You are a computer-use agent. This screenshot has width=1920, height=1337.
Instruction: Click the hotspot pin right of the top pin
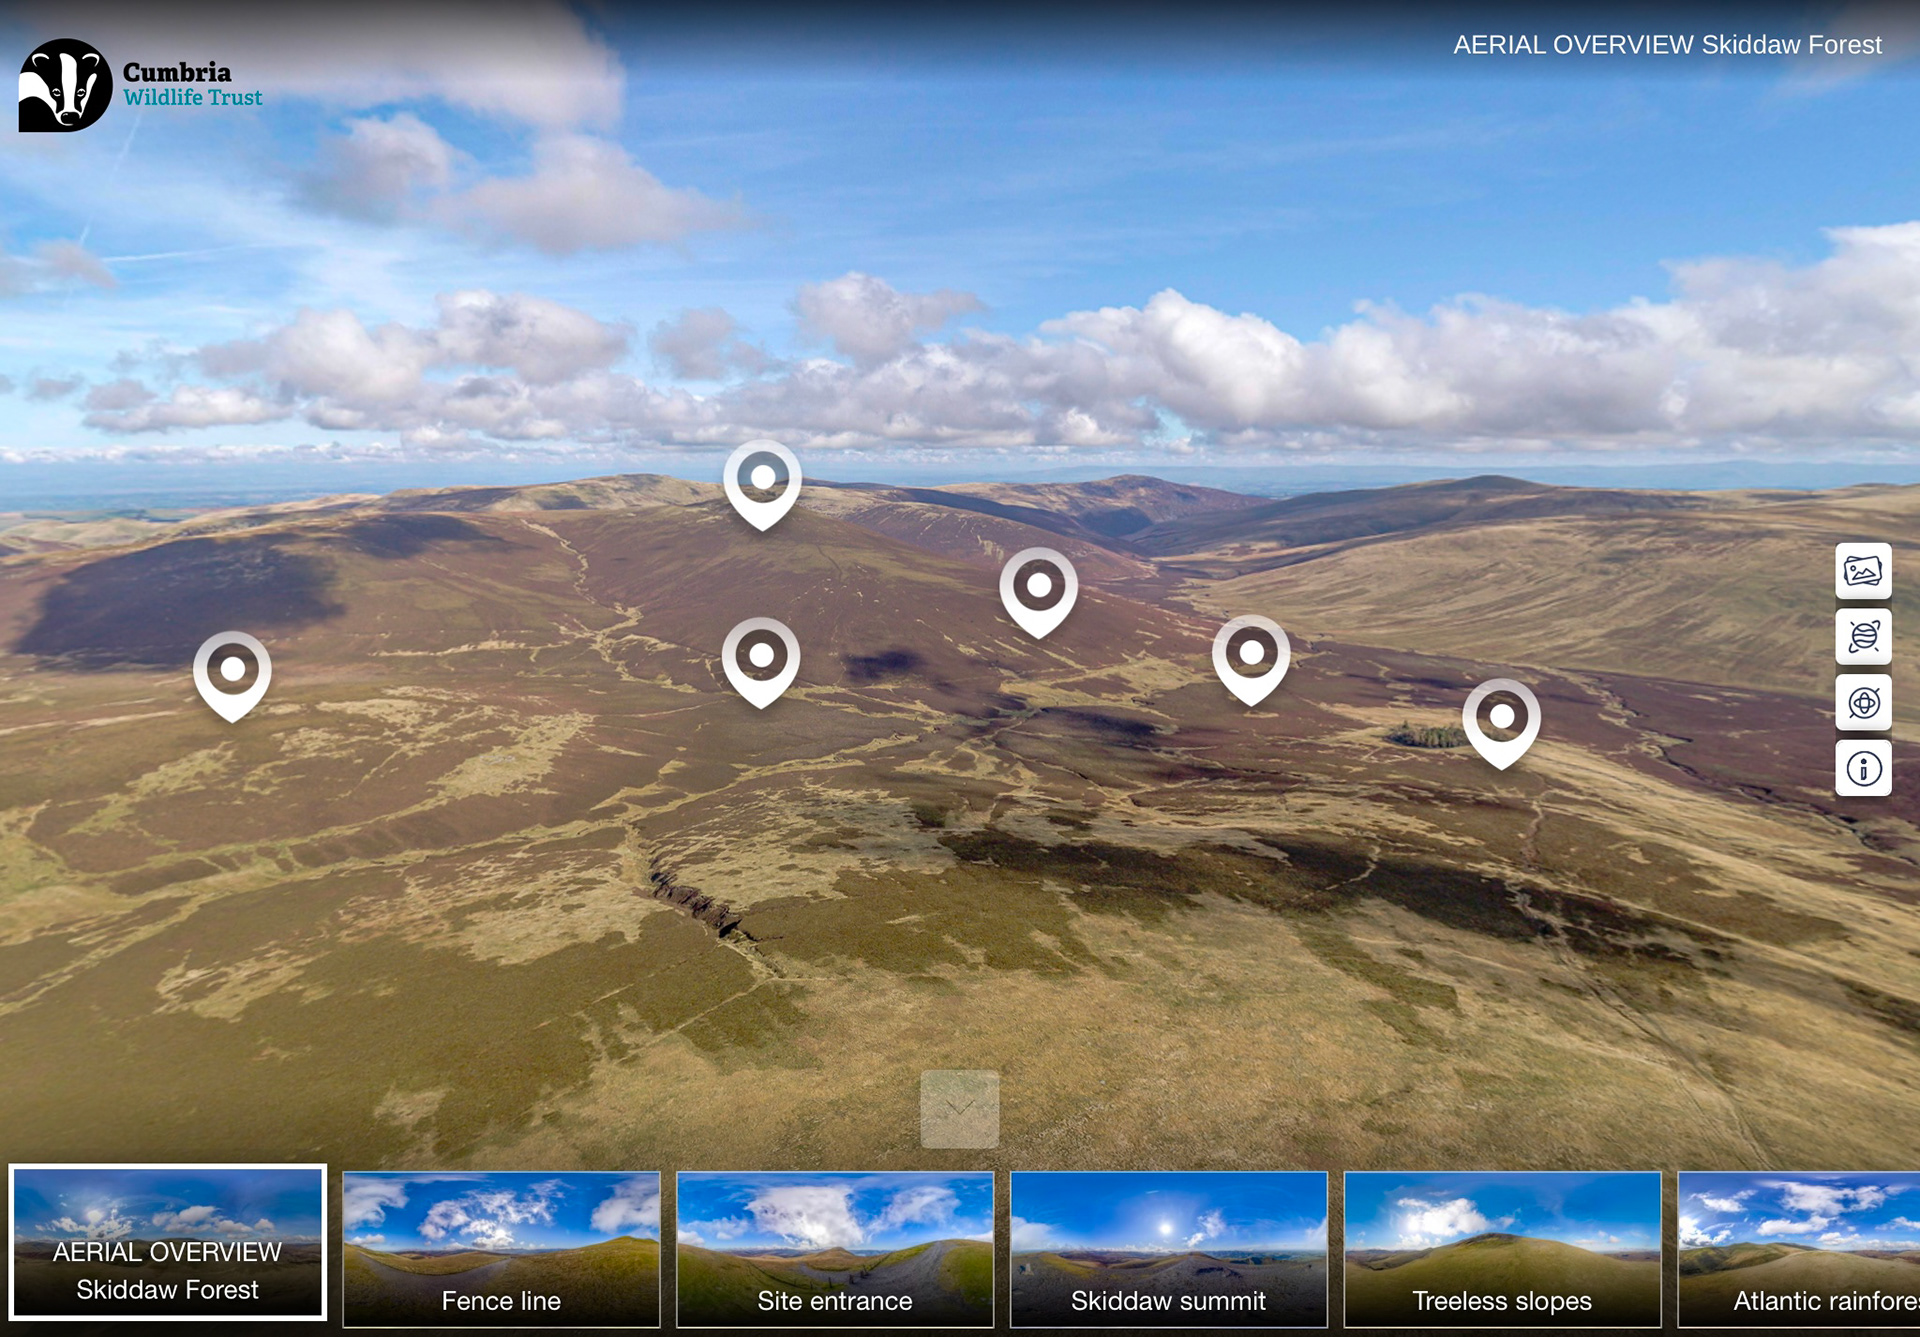(x=1039, y=587)
